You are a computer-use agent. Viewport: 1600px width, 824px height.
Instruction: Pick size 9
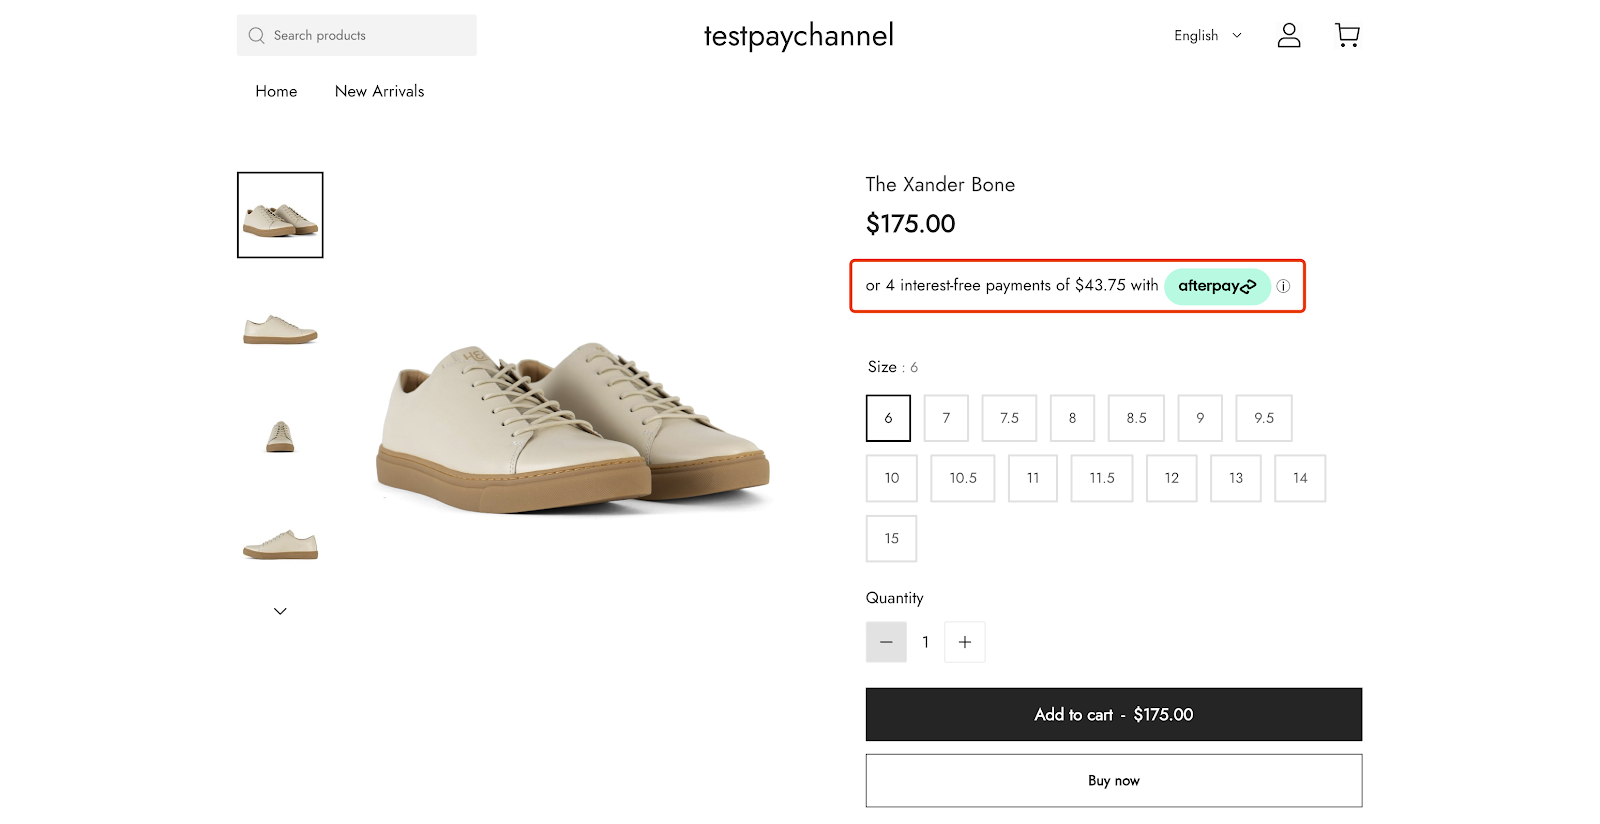[x=1200, y=418]
